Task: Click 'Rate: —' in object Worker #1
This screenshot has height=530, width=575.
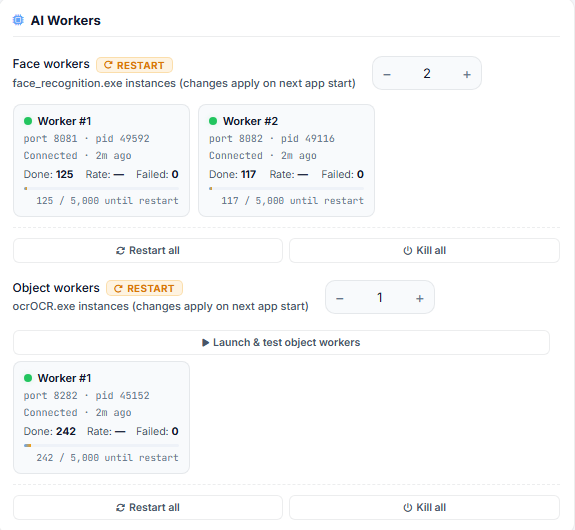Action: pos(106,431)
